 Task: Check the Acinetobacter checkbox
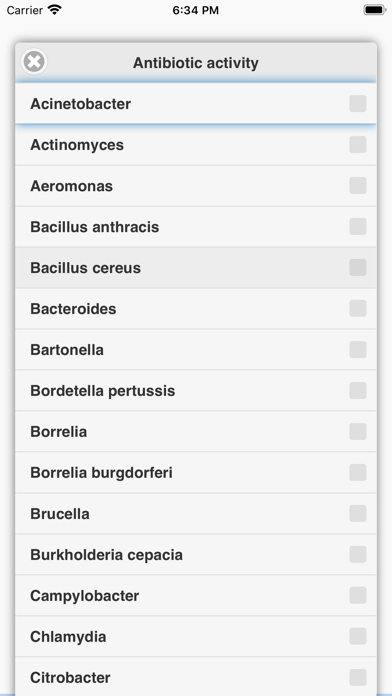pyautogui.click(x=358, y=104)
